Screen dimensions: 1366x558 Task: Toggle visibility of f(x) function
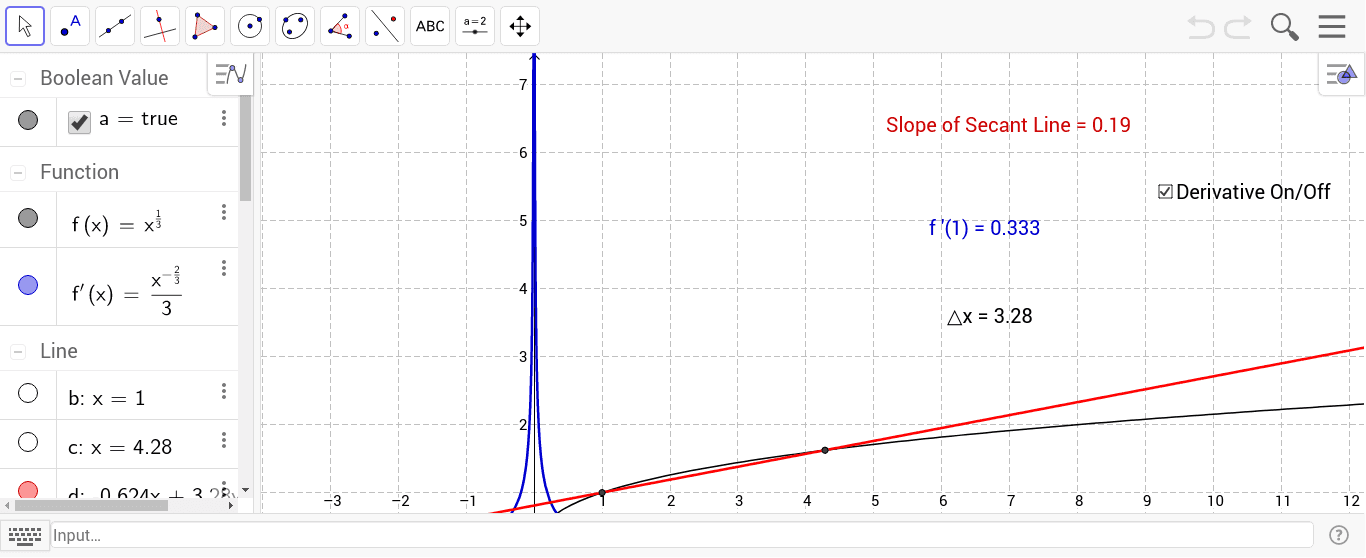[28, 218]
